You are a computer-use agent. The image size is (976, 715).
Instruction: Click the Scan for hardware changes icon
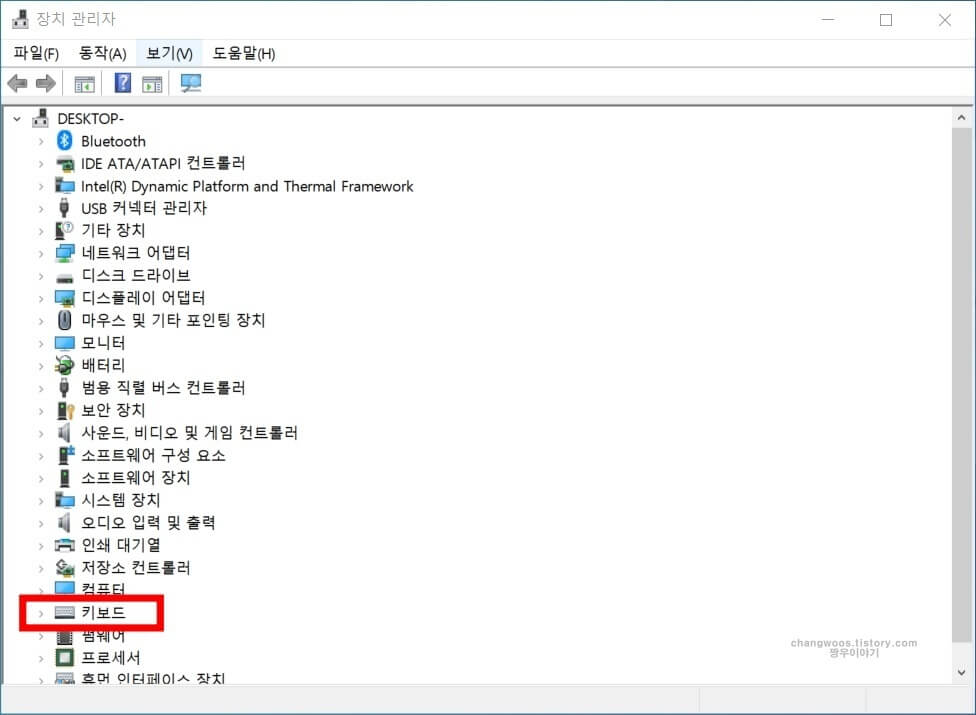(x=189, y=83)
